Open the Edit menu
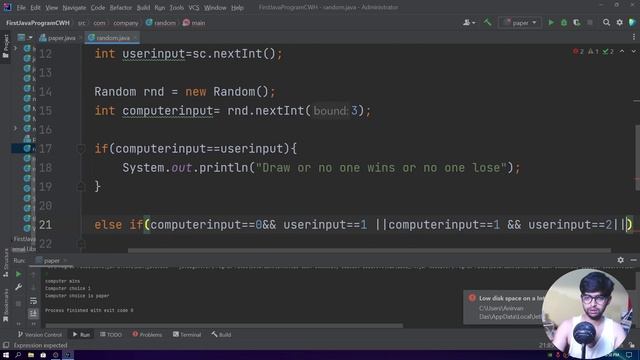This screenshot has height=360, width=640. [x=36, y=7]
